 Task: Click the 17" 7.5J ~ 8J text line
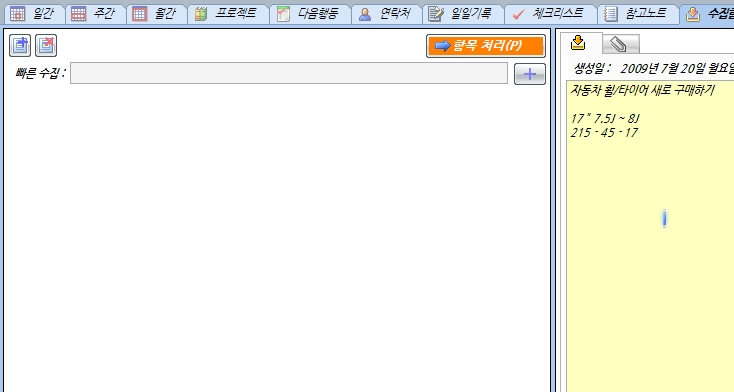point(605,118)
